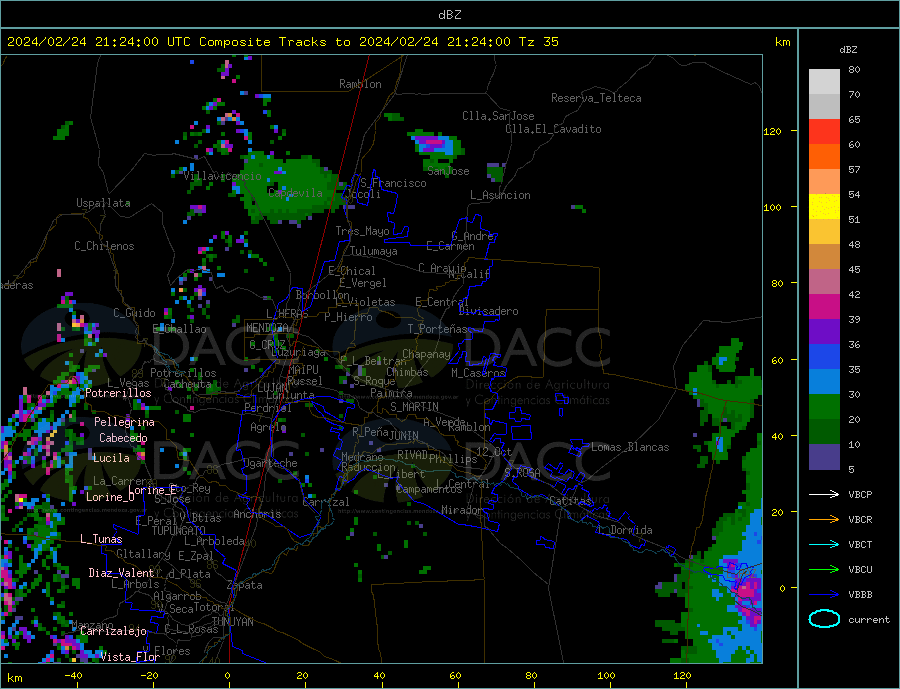The image size is (900, 689).
Task: Click the blue VBBB arrow legend icon
Action: click(x=824, y=595)
